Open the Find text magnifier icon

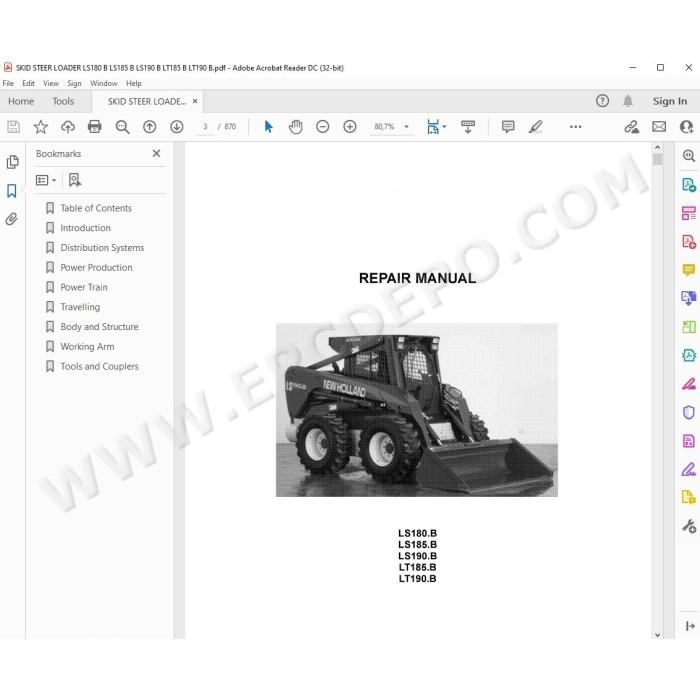[x=122, y=127]
